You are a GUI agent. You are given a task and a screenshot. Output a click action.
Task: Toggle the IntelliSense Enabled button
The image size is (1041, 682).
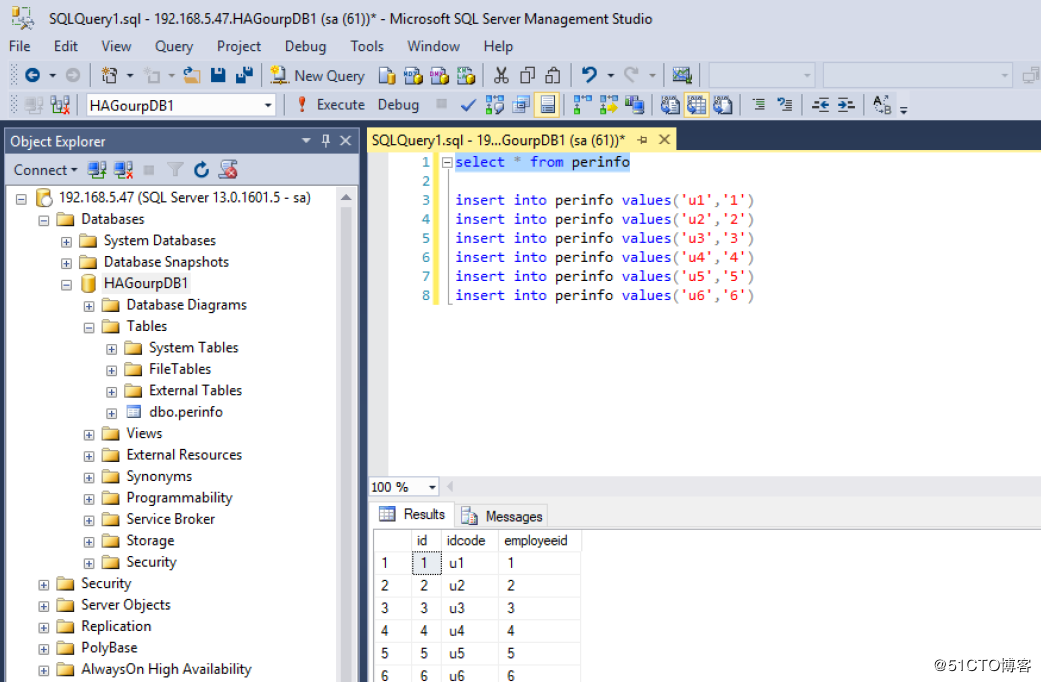(x=548, y=105)
